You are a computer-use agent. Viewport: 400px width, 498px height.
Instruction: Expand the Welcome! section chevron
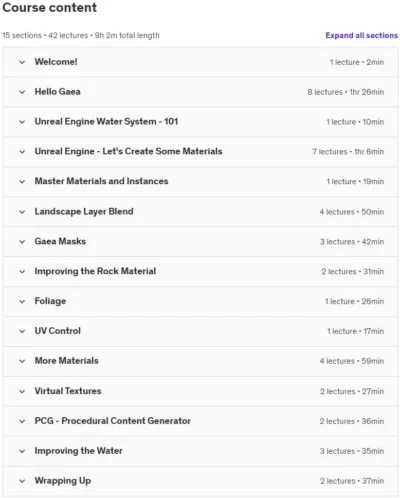[22, 62]
